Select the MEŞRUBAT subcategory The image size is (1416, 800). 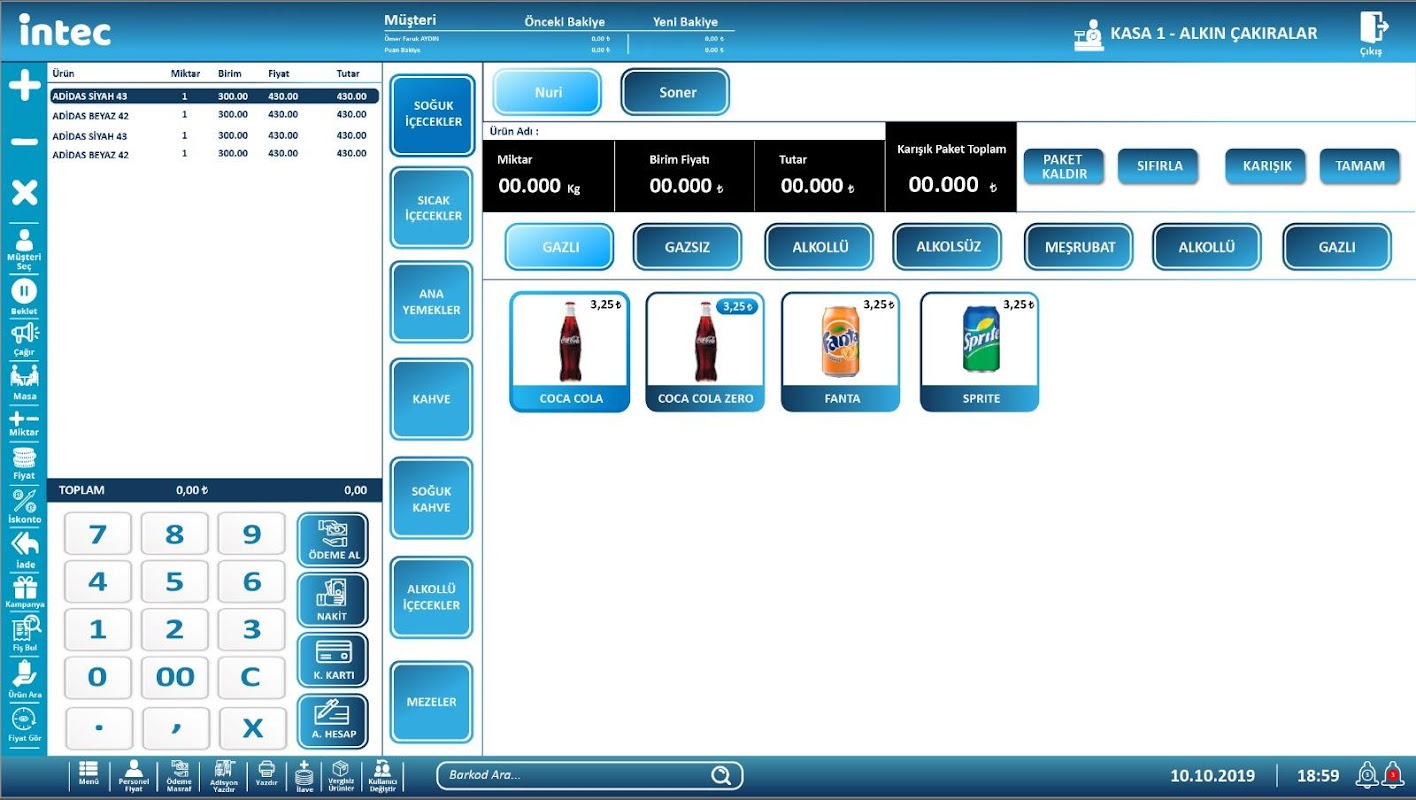pyautogui.click(x=1079, y=247)
